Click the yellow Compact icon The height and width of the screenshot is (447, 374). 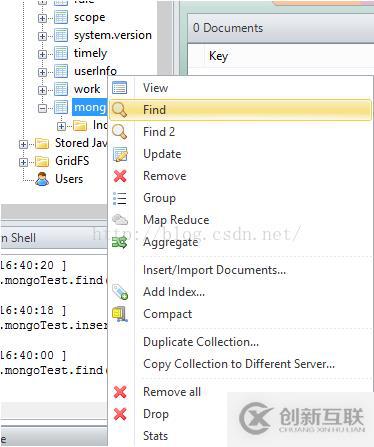pyautogui.click(x=120, y=314)
